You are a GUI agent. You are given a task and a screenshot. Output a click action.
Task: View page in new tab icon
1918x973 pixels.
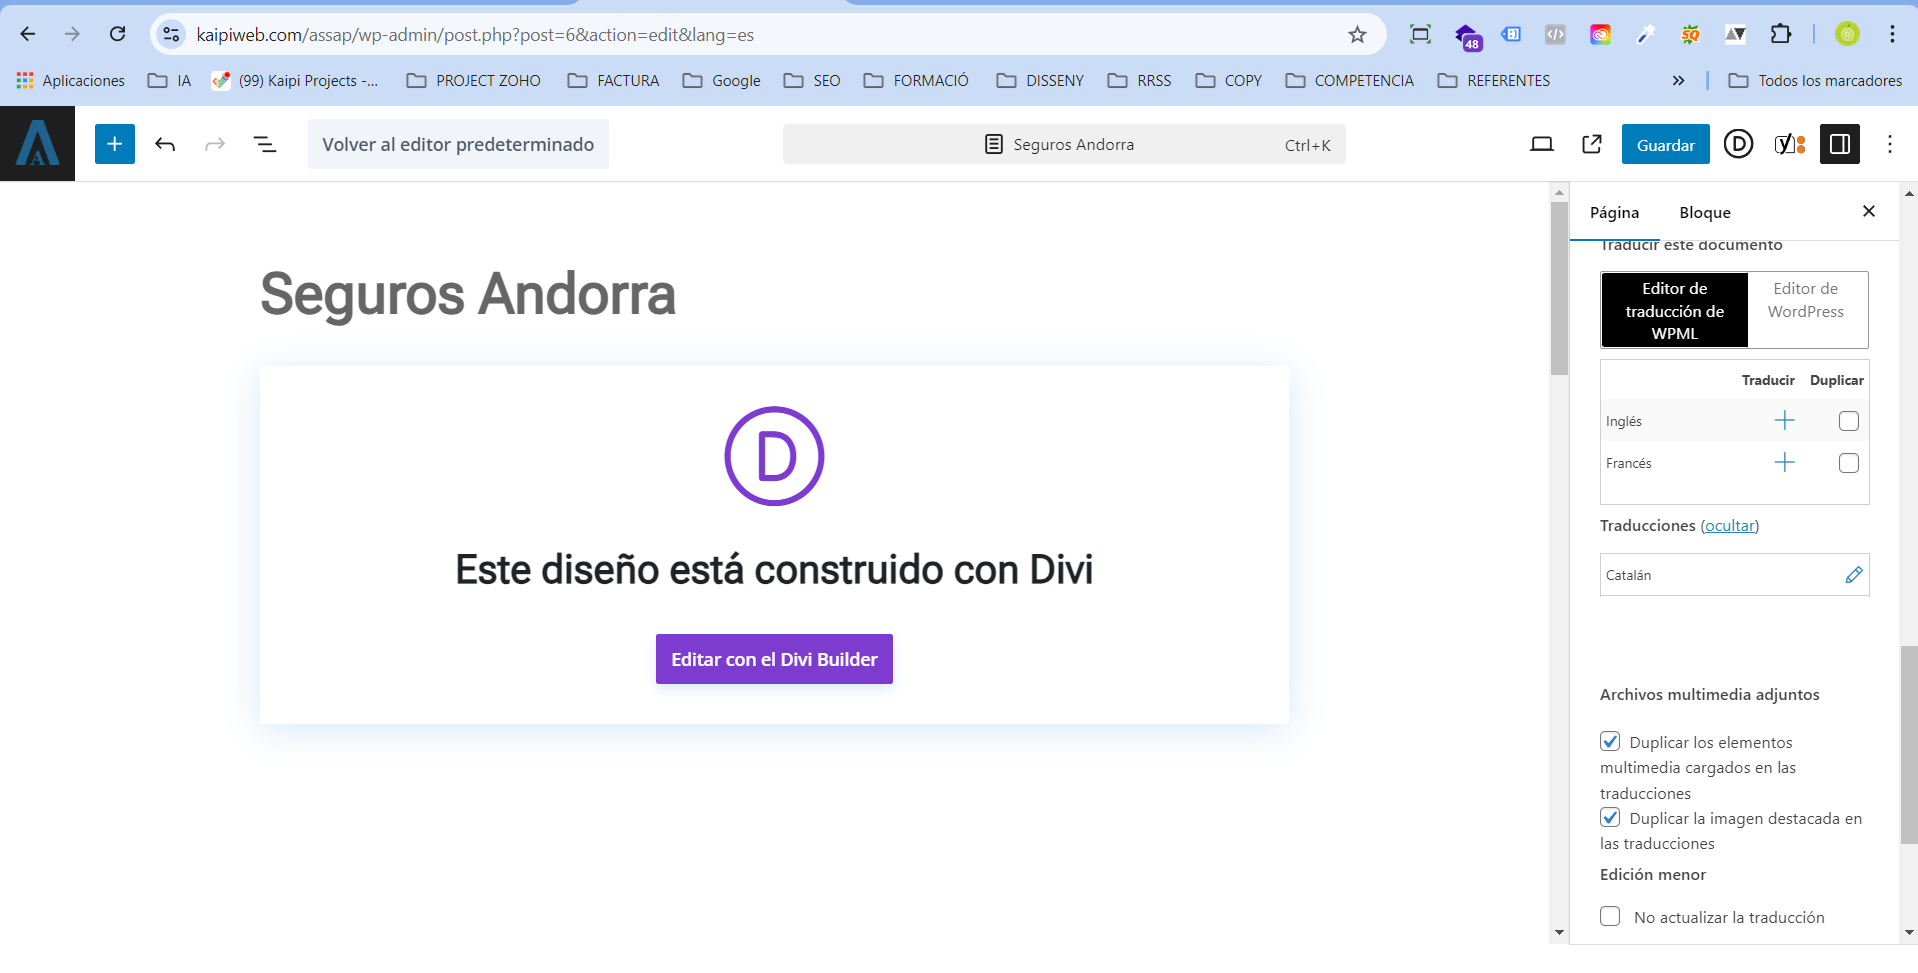click(1592, 144)
